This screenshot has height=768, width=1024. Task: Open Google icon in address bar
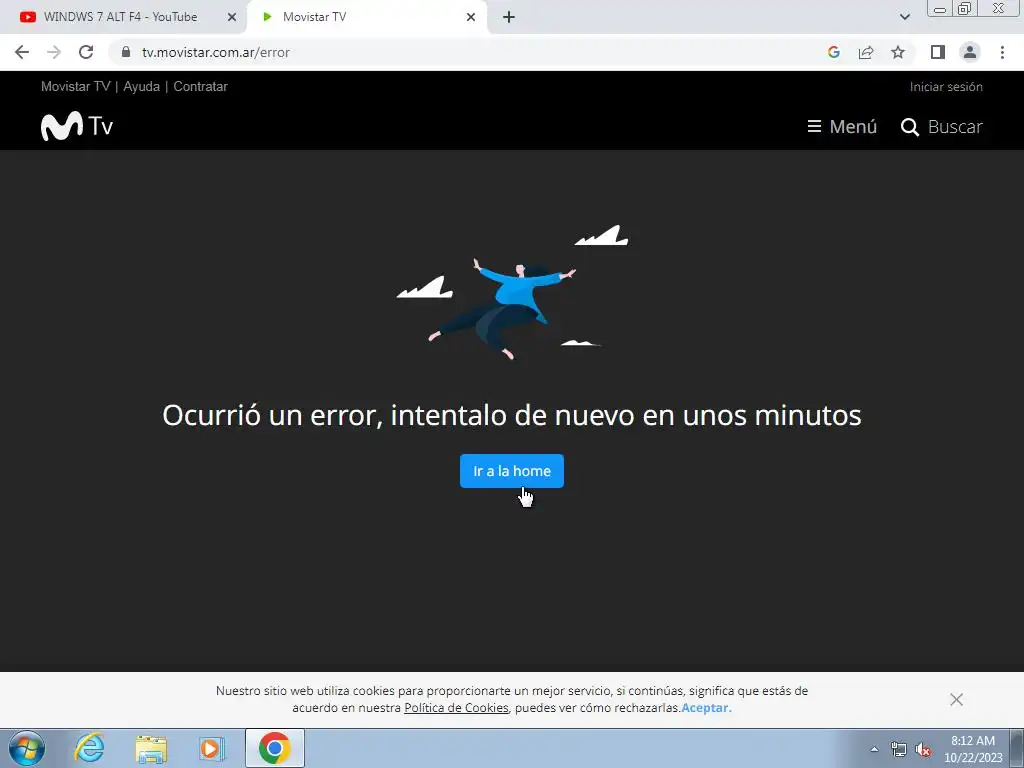pyautogui.click(x=833, y=52)
